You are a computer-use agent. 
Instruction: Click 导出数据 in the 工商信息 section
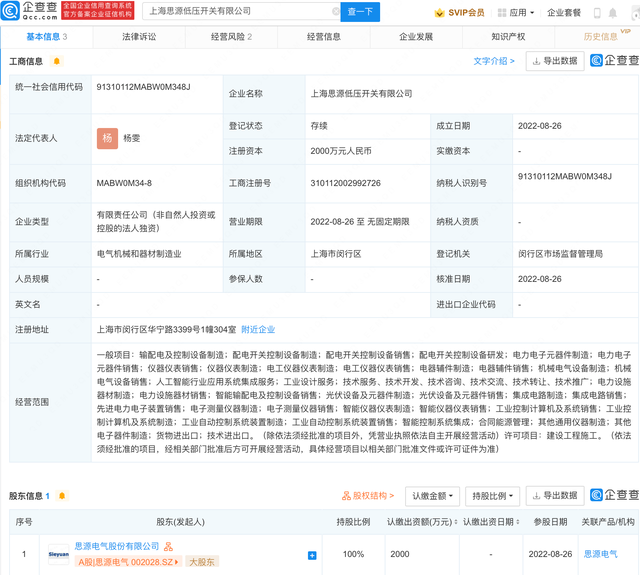coord(555,61)
